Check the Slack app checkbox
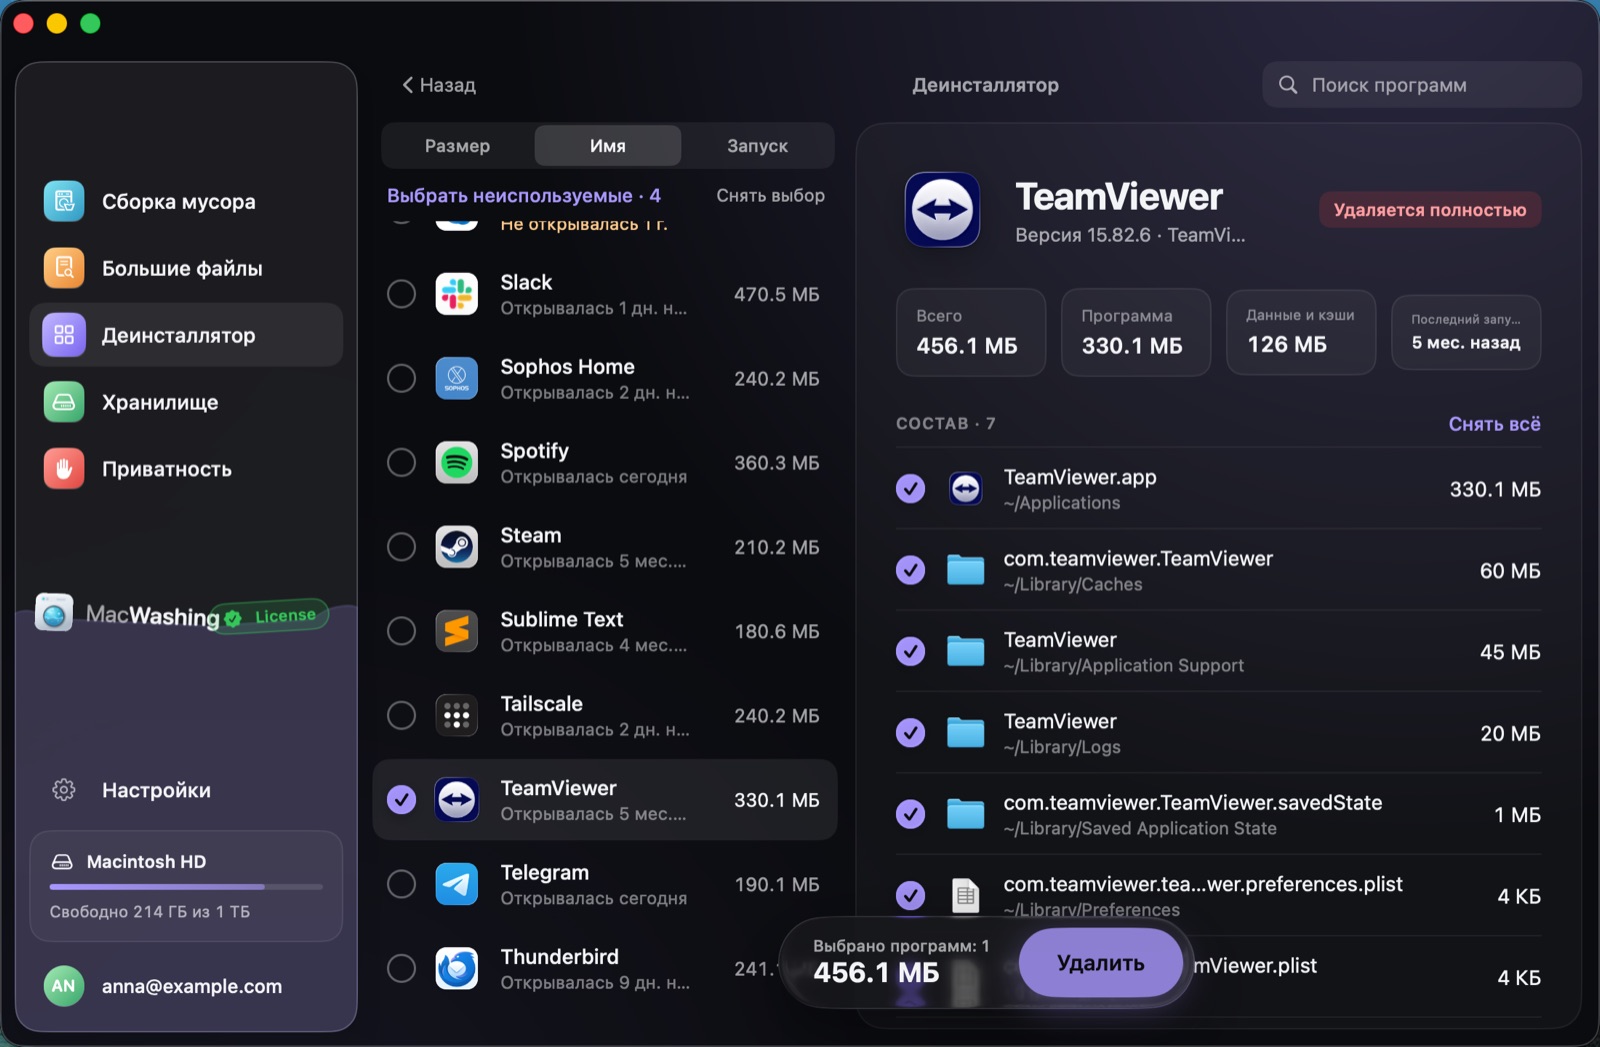 (x=401, y=294)
